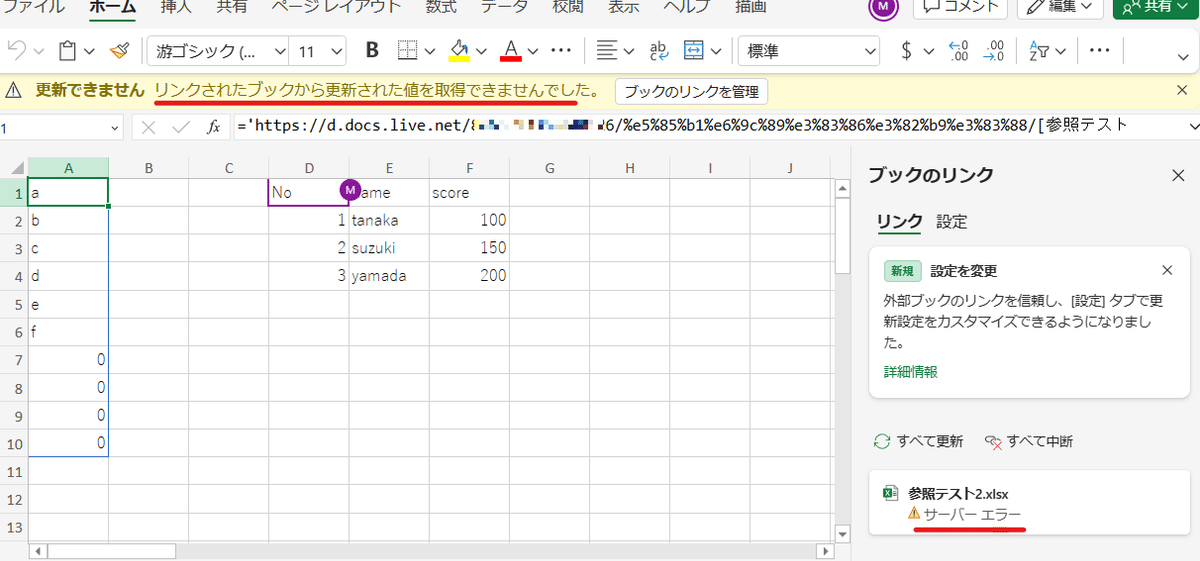The width and height of the screenshot is (1200, 561).
Task: Toggle Bold formatting
Action: (373, 50)
